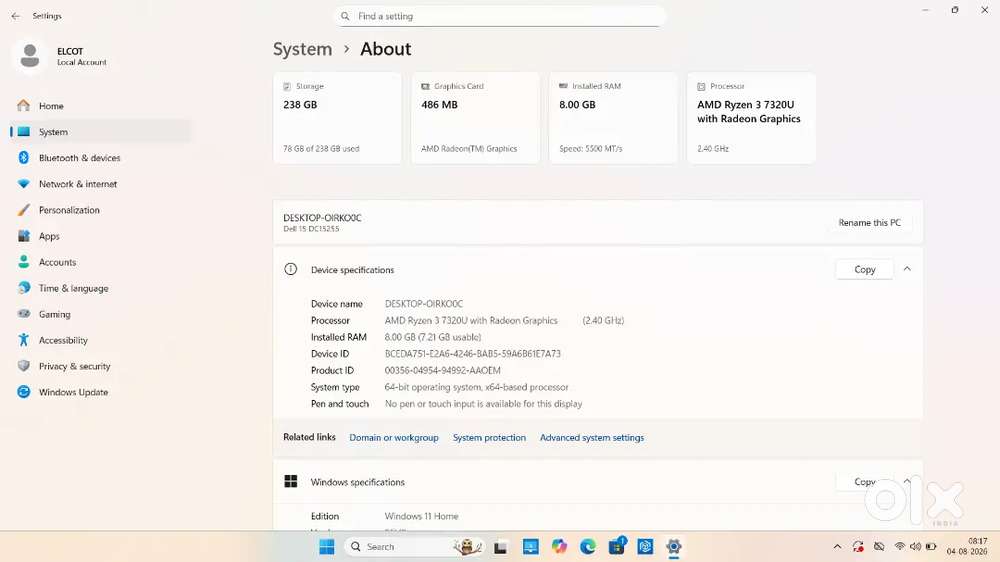Show hidden tray icons chevron
This screenshot has height=562, width=1000.
pyautogui.click(x=837, y=547)
